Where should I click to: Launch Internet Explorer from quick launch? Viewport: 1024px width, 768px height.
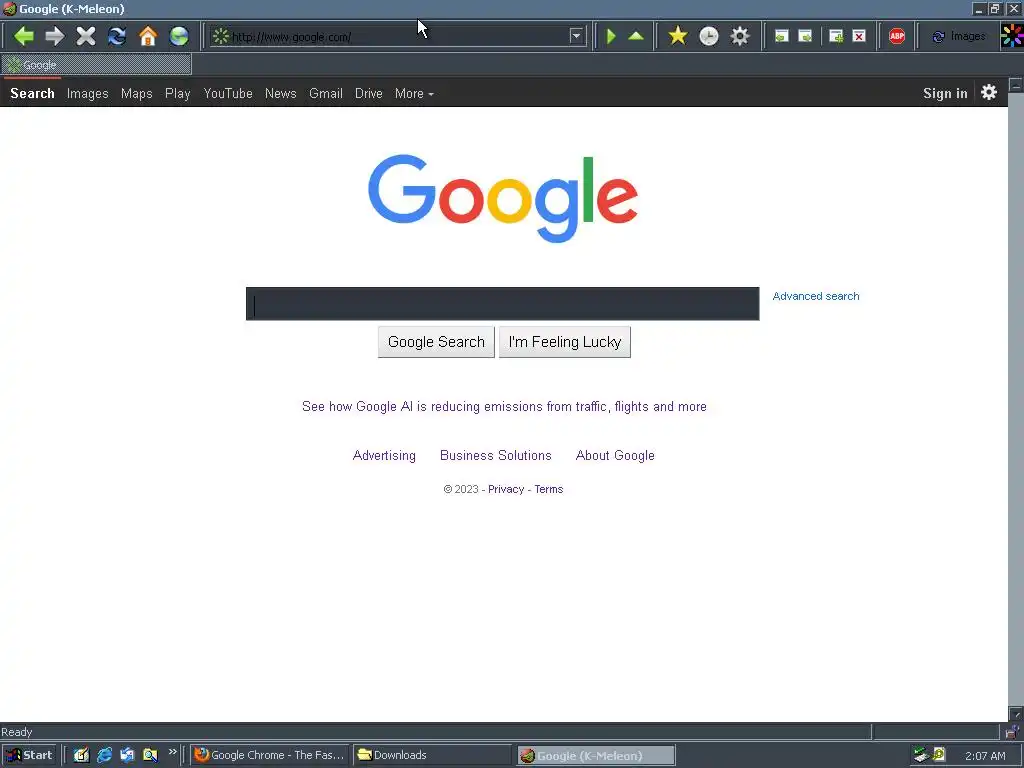tap(104, 755)
